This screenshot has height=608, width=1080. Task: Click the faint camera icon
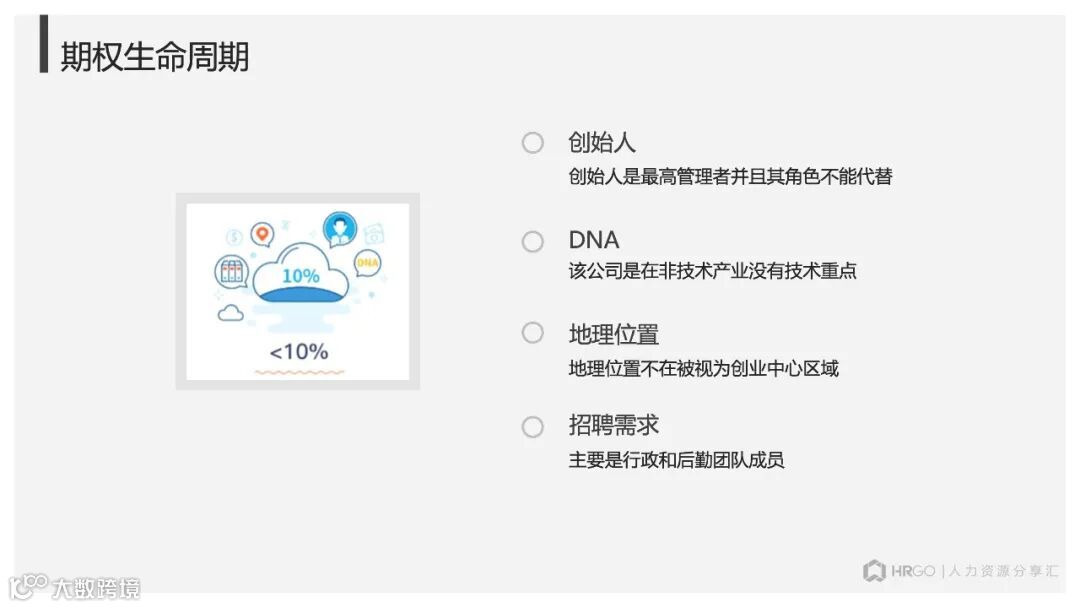pyautogui.click(x=374, y=234)
